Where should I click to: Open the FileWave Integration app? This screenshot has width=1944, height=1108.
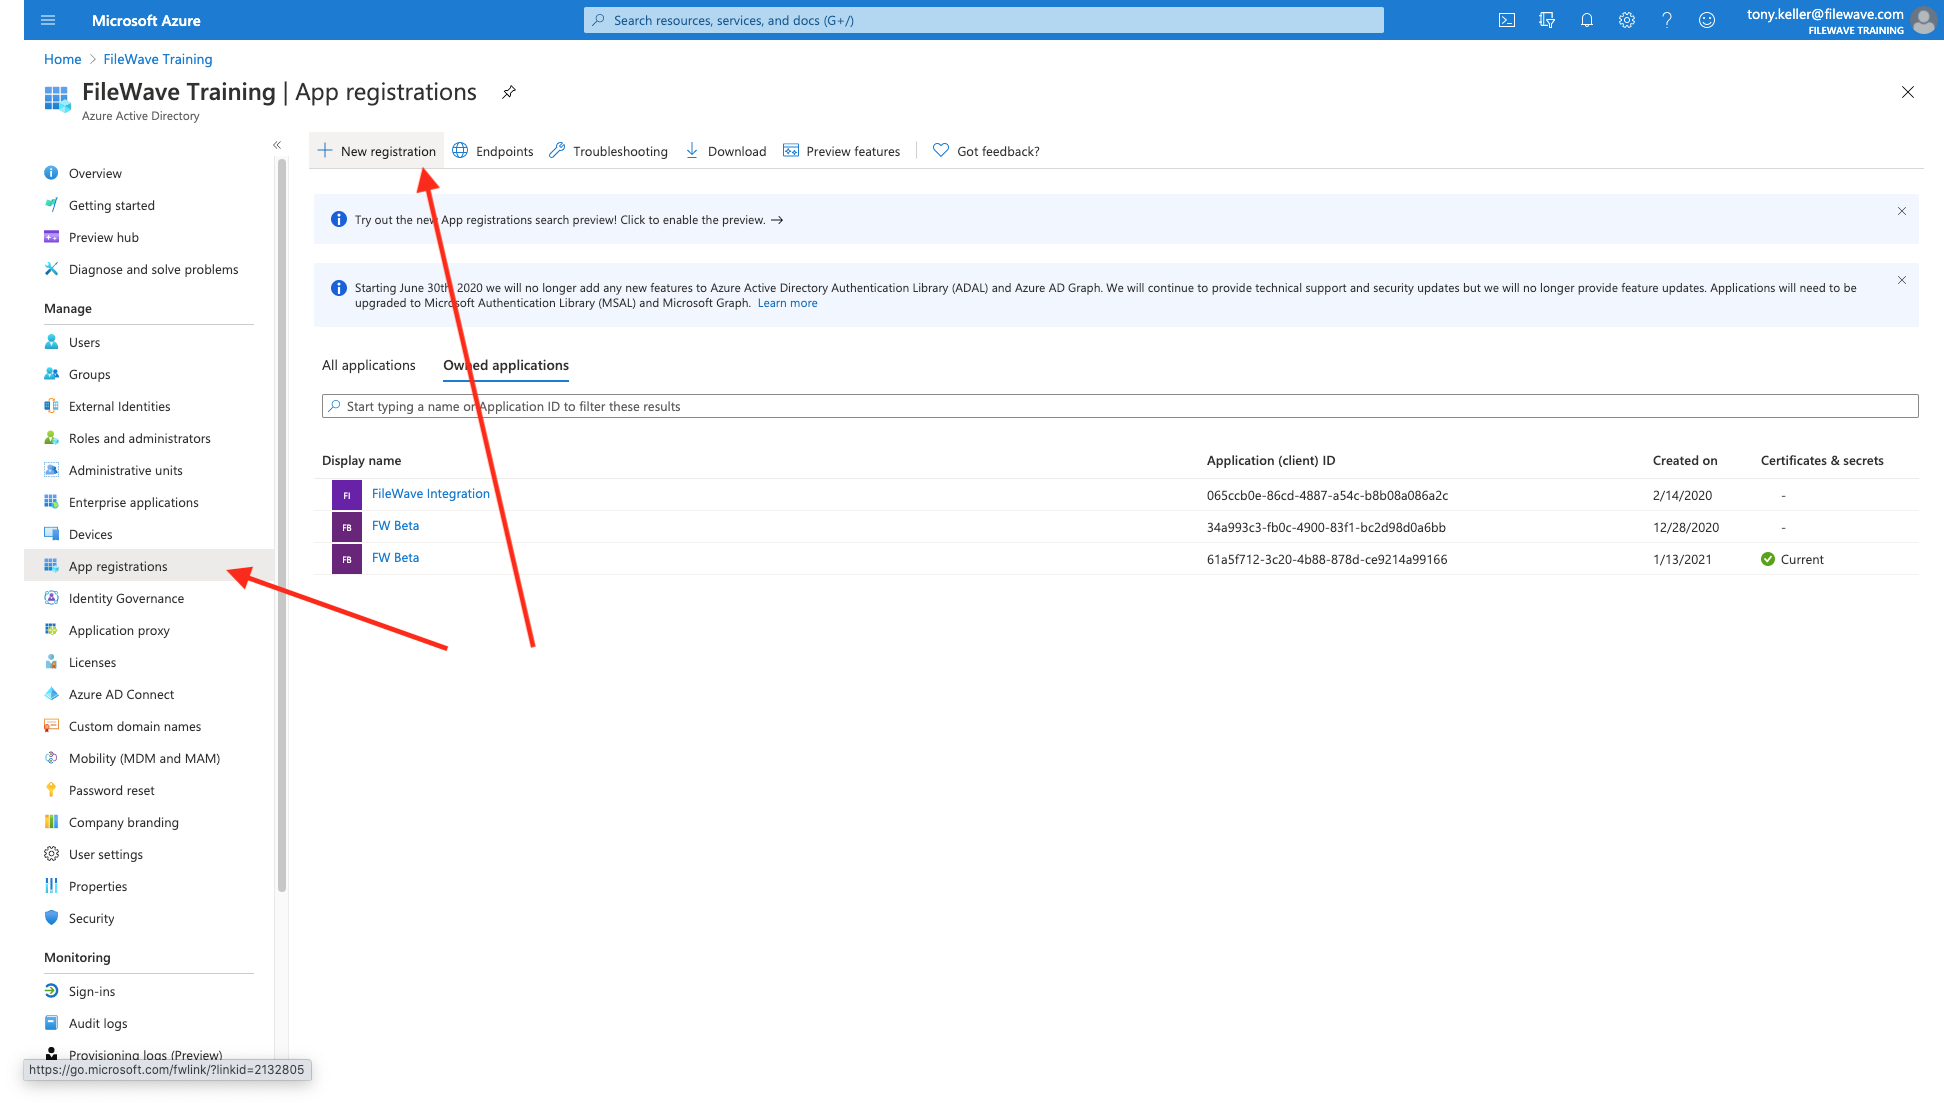click(x=431, y=494)
